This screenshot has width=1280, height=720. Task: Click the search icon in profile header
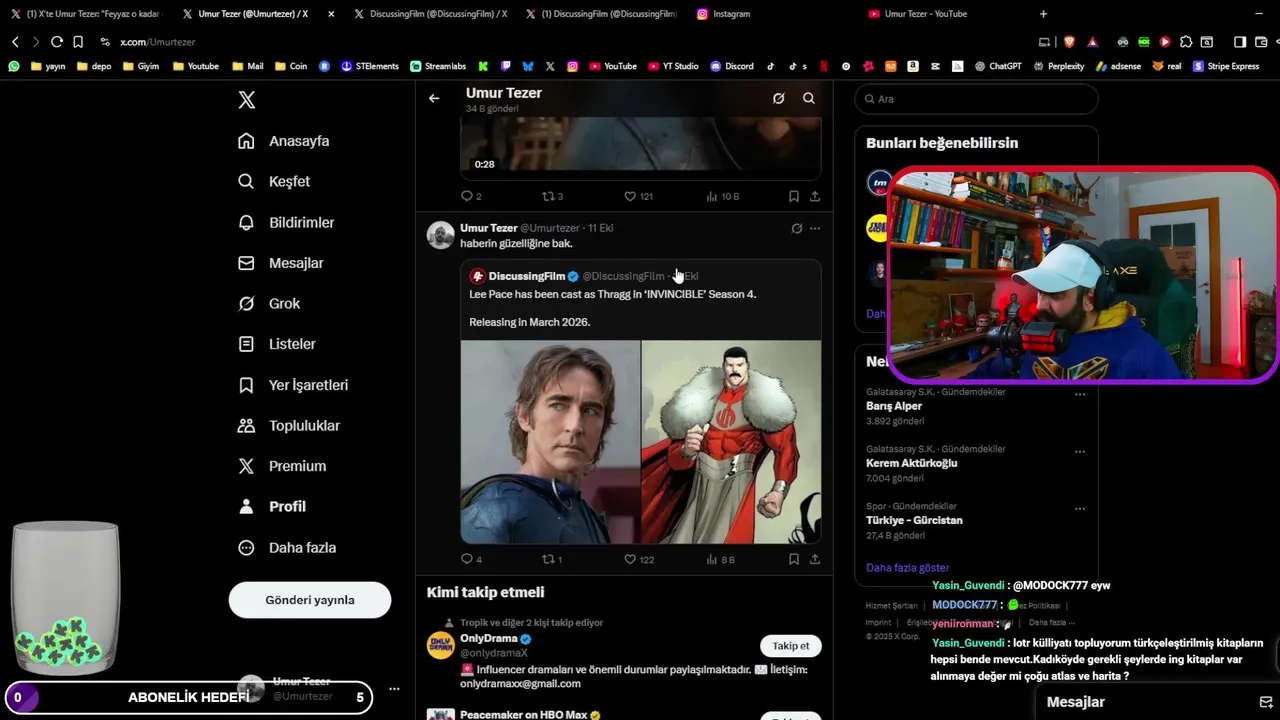[x=809, y=98]
